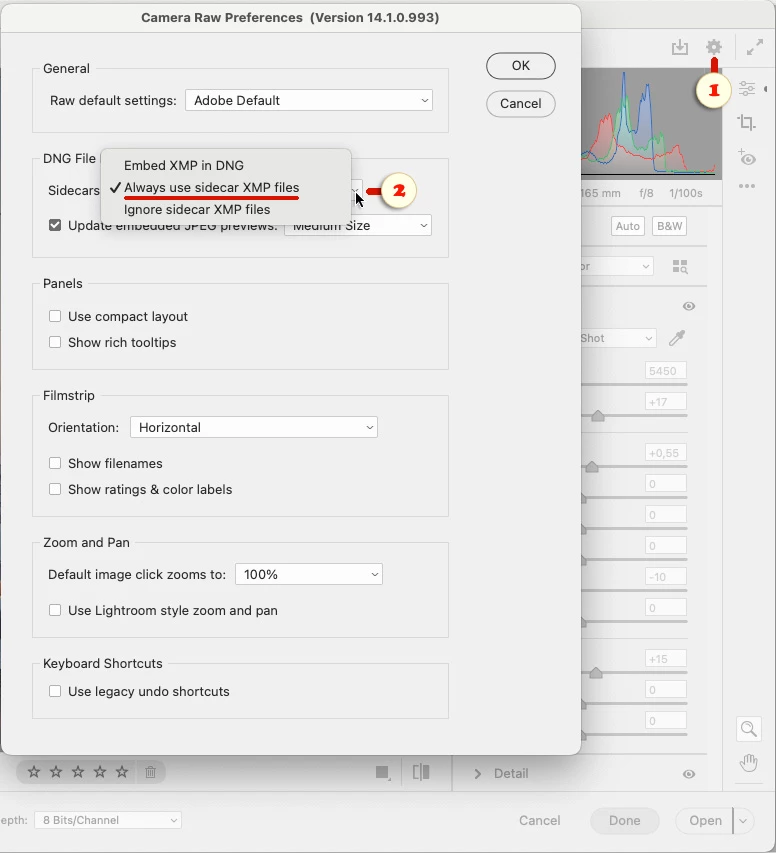Click the B&W button
The width and height of the screenshot is (776, 853).
(669, 226)
